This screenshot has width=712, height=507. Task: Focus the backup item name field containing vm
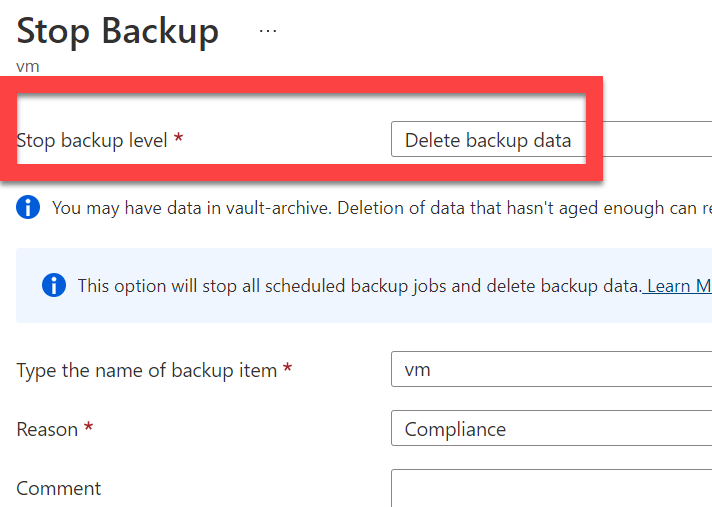pos(551,369)
